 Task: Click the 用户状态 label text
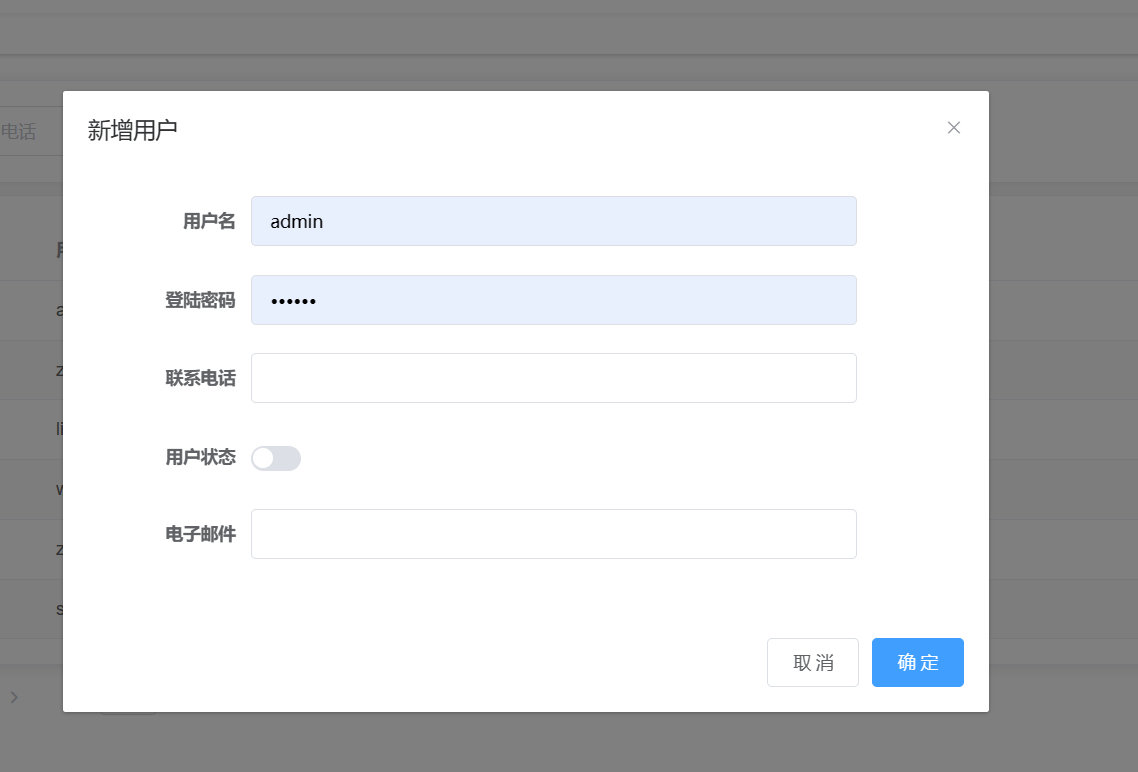coord(200,457)
